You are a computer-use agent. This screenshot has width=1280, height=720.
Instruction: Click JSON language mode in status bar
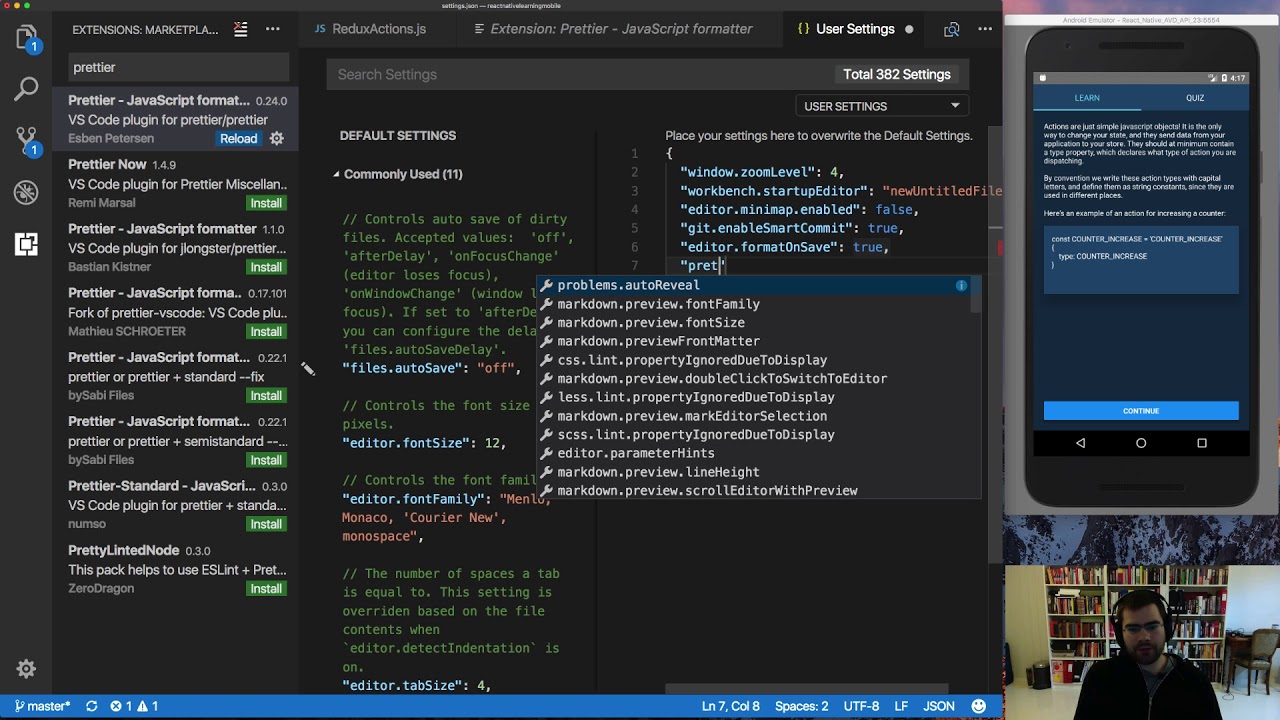(939, 706)
